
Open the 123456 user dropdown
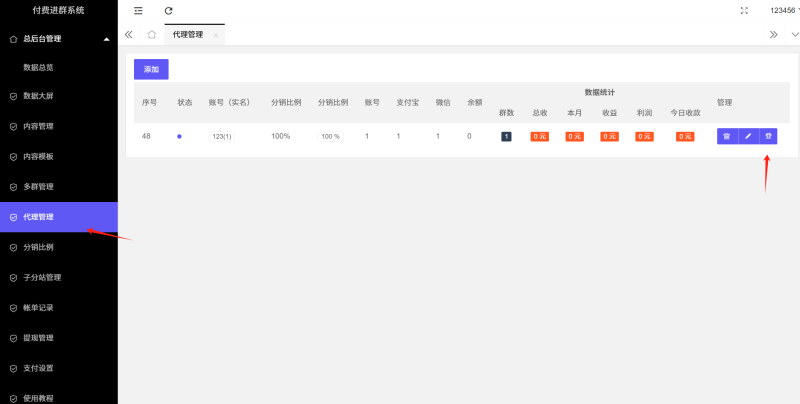[784, 10]
